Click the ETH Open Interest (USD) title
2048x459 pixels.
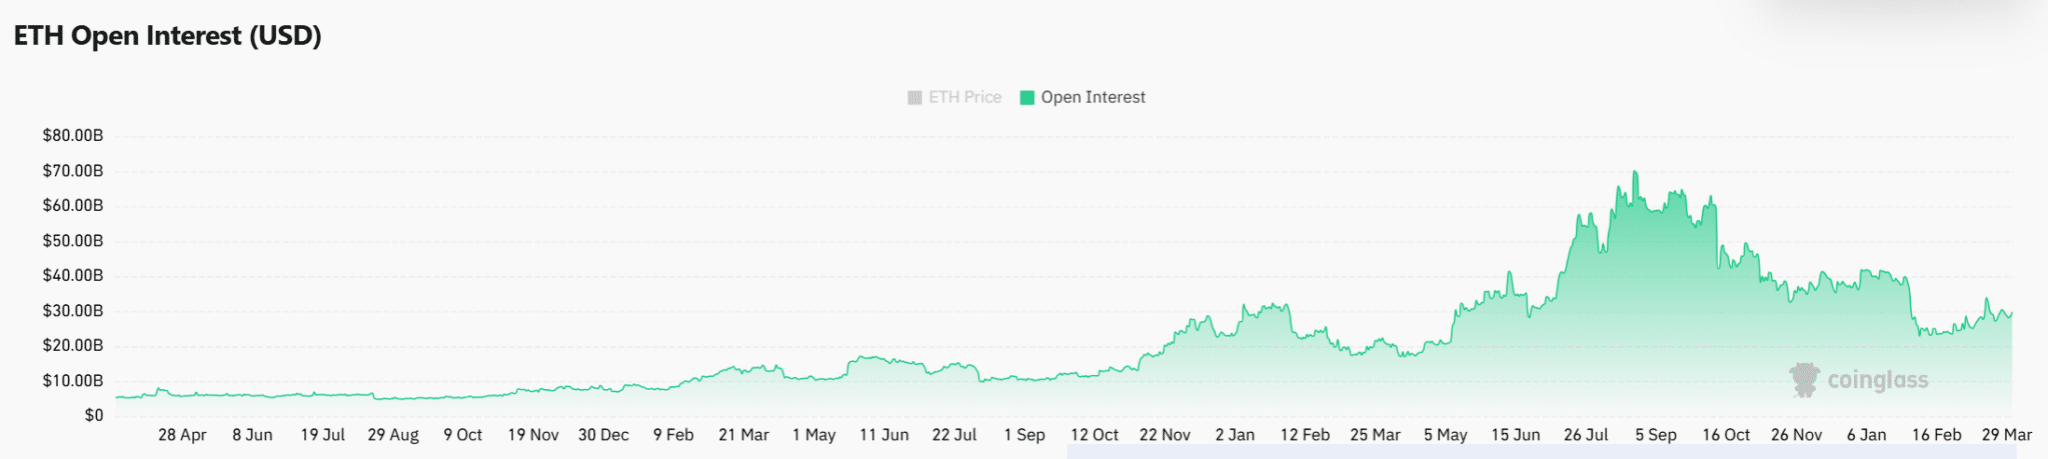click(x=167, y=36)
